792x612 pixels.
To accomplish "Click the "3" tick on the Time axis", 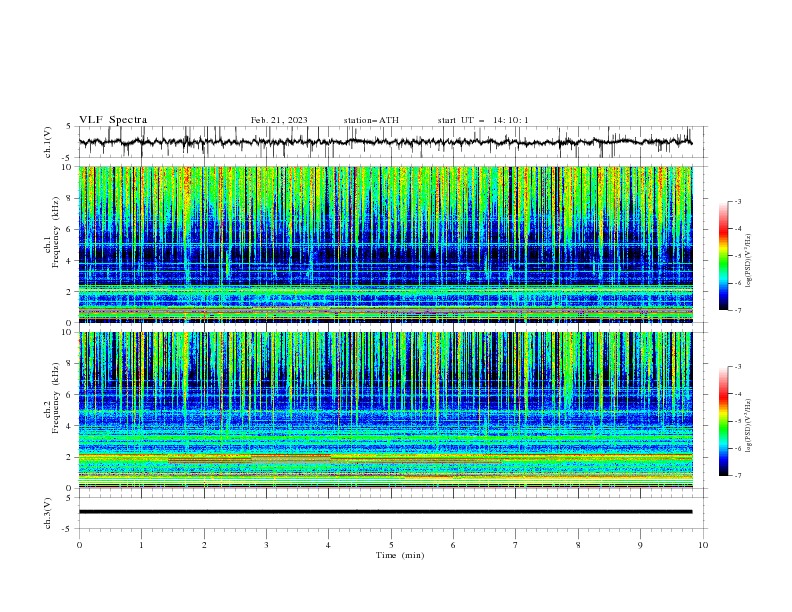I will coord(266,545).
